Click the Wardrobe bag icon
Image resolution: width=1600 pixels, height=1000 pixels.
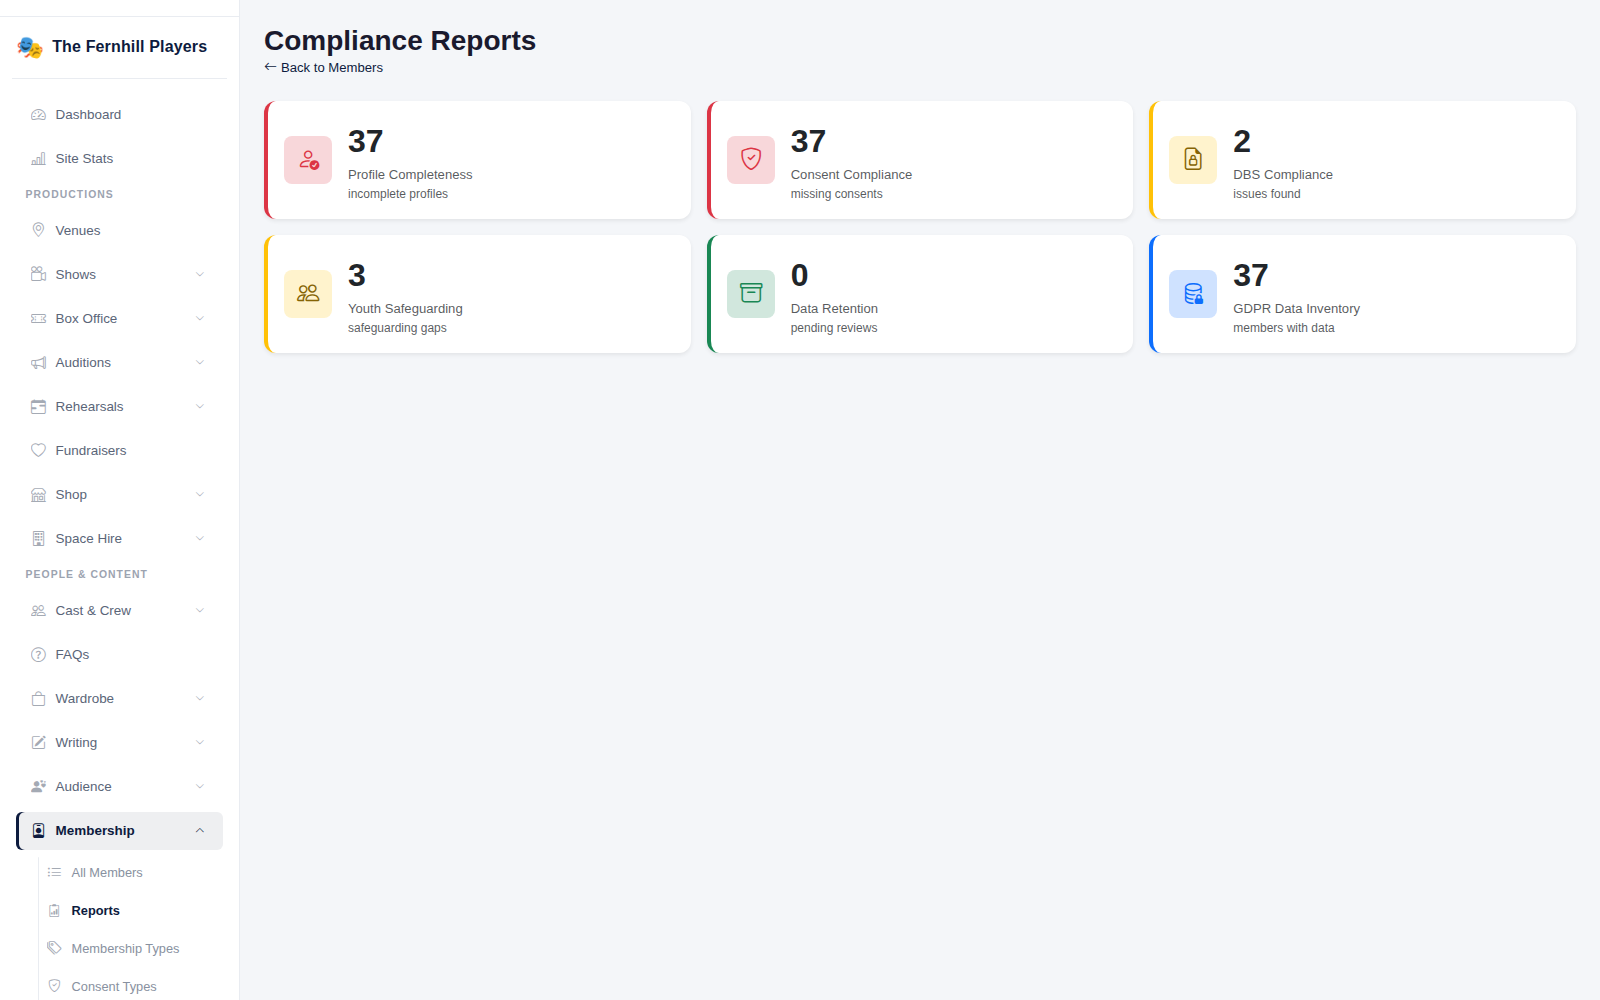coord(39,699)
